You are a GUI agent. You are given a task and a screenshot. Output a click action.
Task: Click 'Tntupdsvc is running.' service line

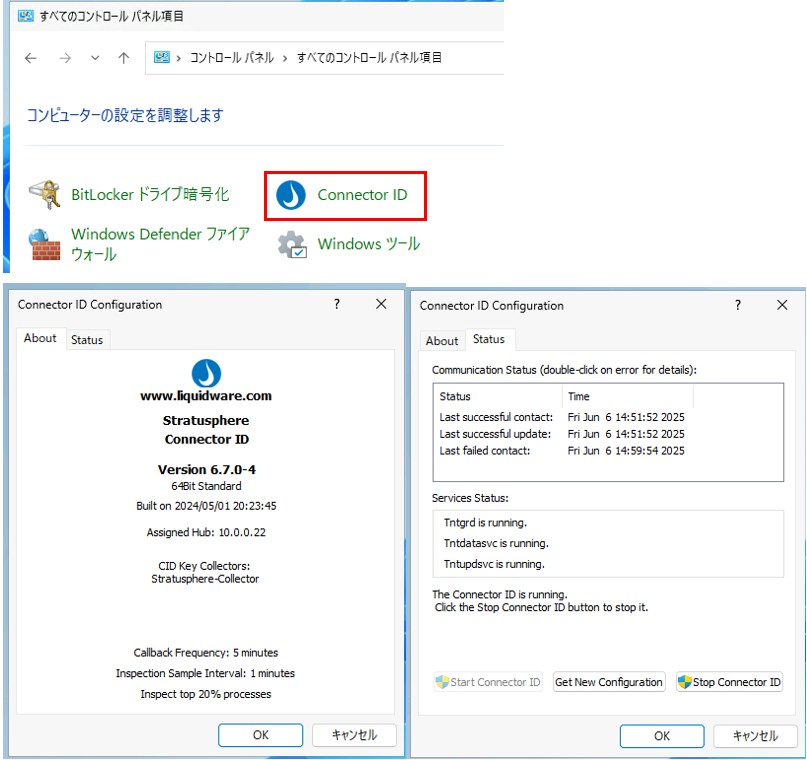[x=494, y=564]
